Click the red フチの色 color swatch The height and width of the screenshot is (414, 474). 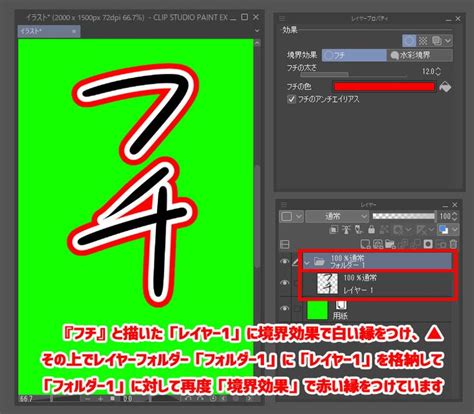point(384,87)
